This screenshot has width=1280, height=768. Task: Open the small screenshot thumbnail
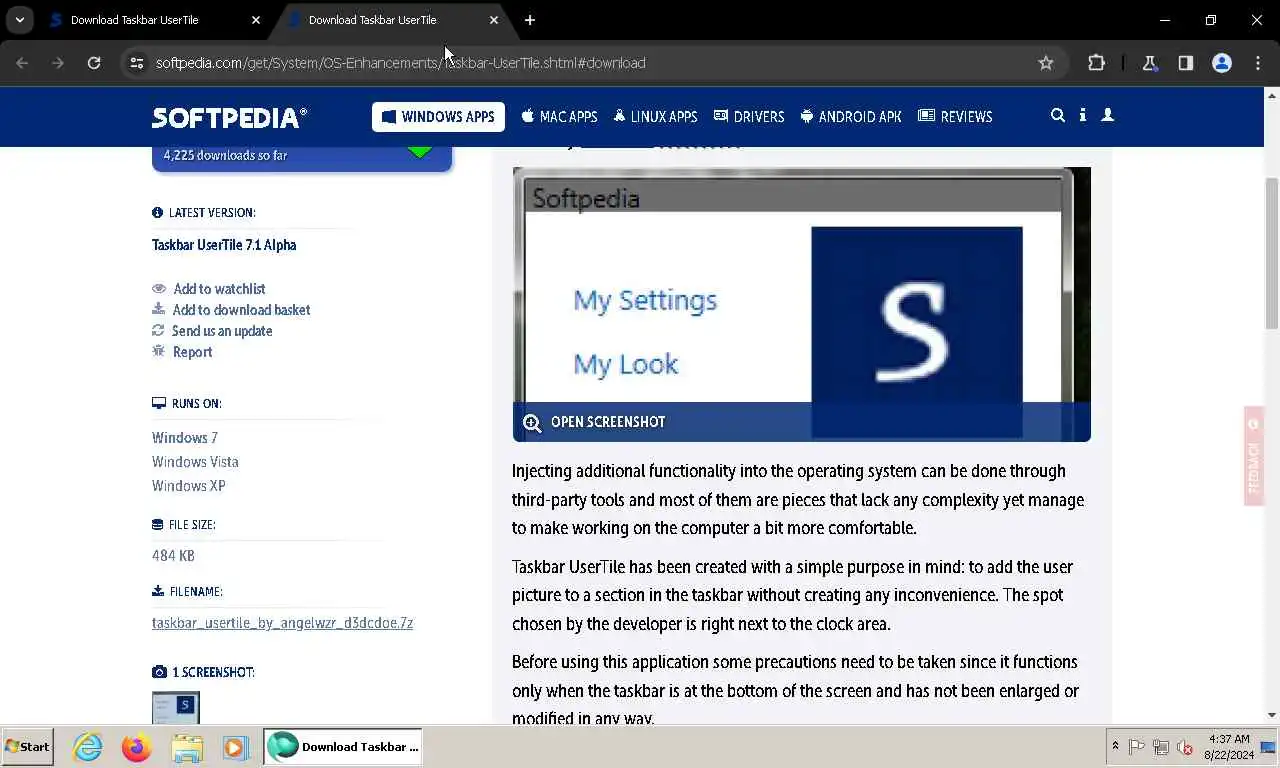[x=176, y=707]
